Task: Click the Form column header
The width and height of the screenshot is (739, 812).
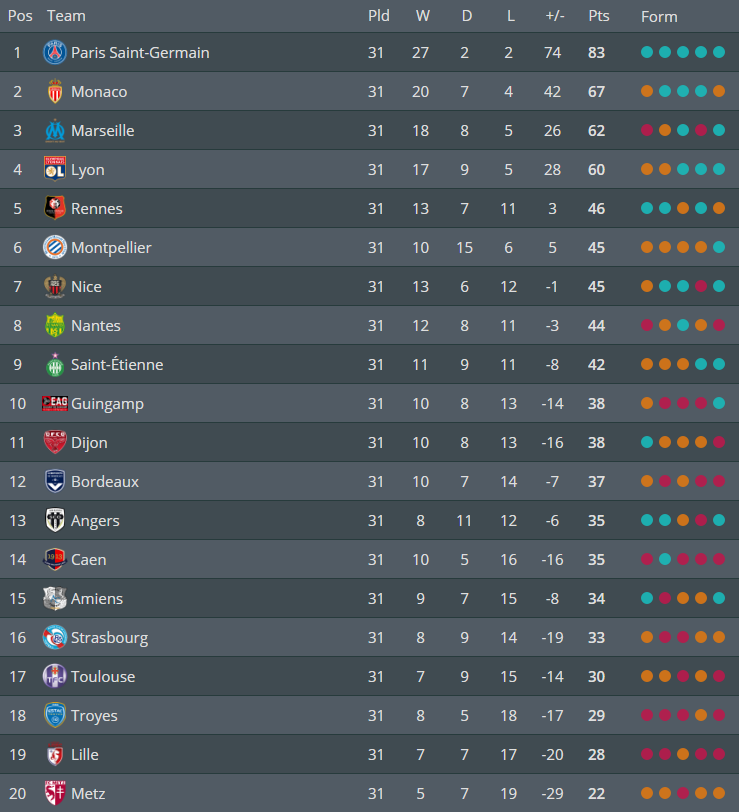Action: click(659, 16)
